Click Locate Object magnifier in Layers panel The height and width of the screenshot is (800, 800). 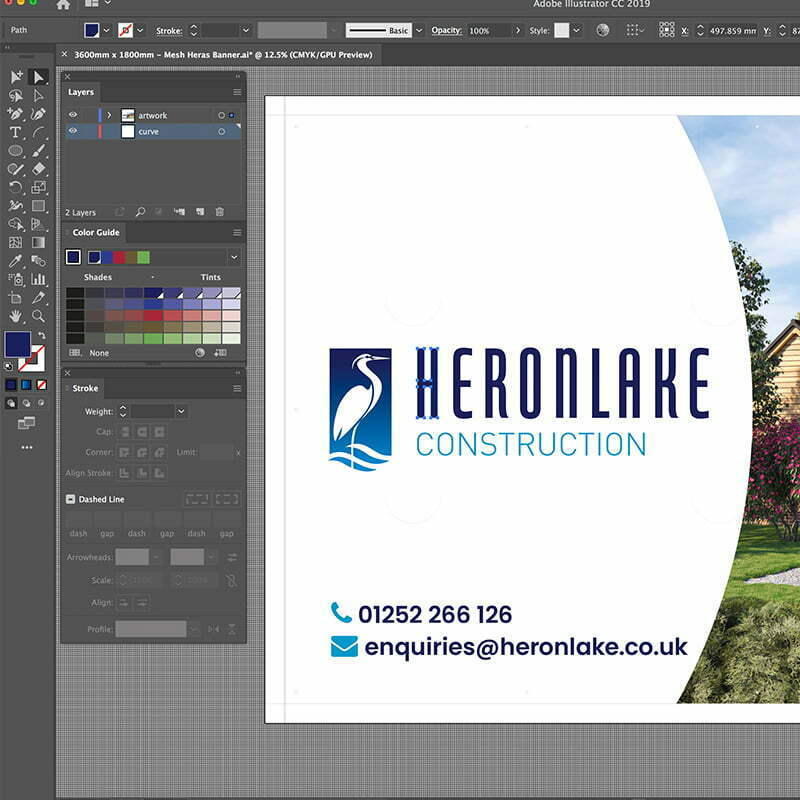140,212
